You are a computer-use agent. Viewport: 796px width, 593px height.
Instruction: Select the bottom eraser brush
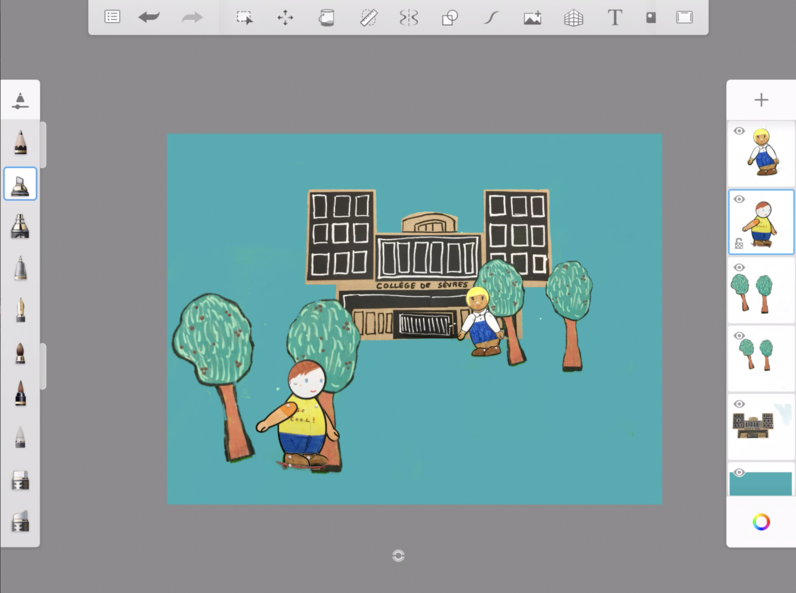click(x=20, y=521)
